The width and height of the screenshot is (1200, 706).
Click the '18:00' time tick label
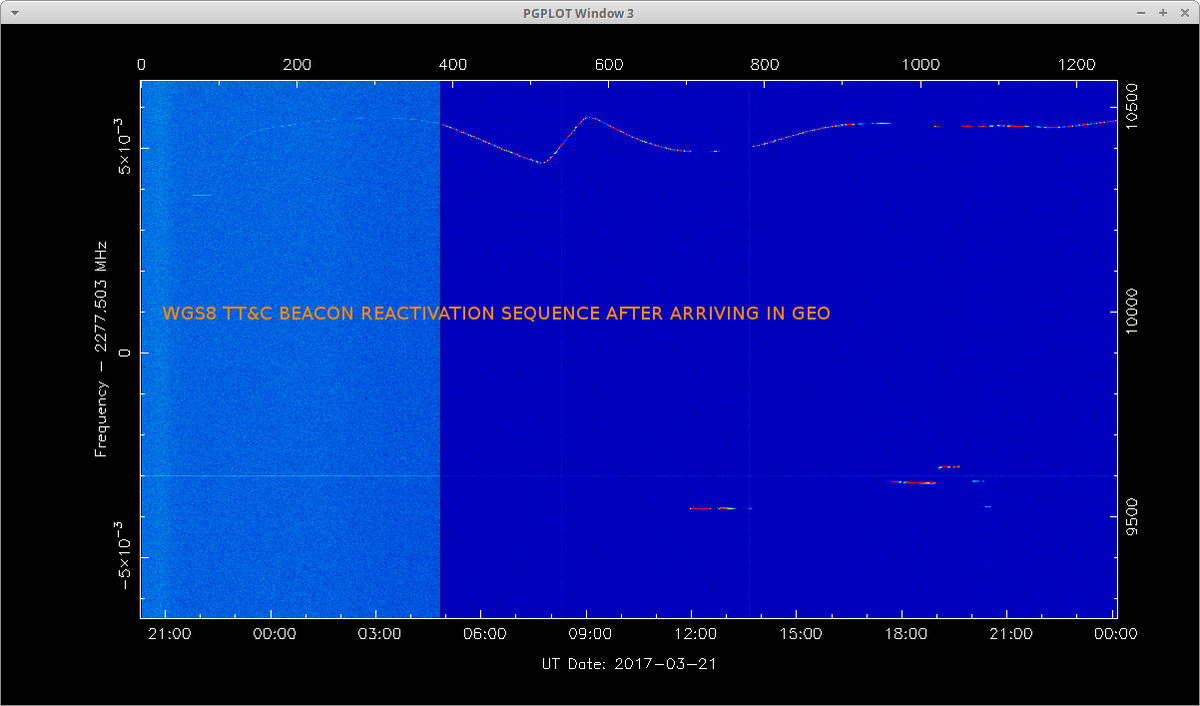click(906, 633)
